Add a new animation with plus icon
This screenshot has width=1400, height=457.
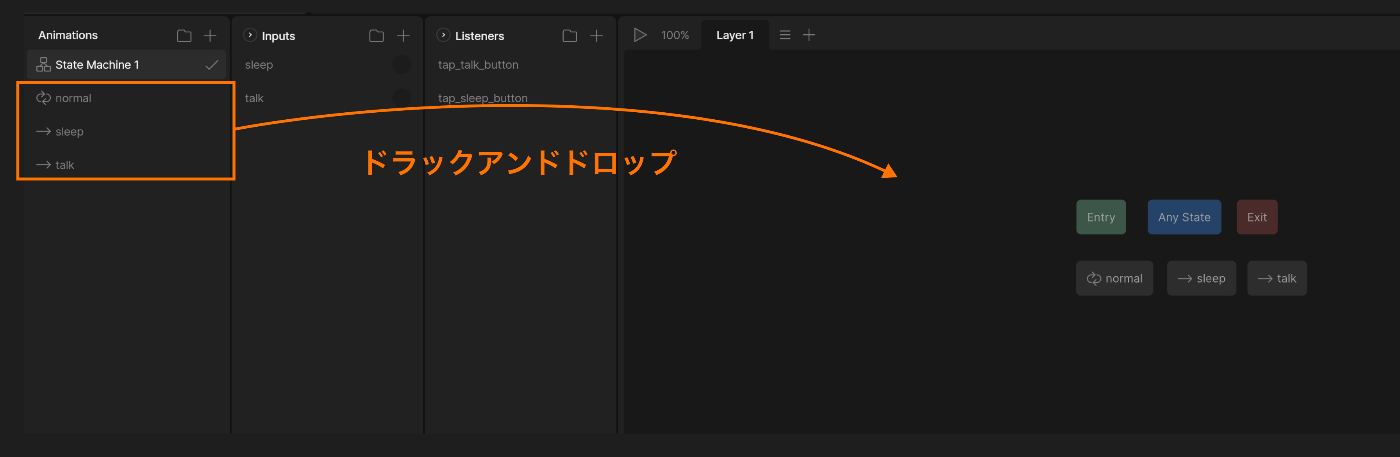click(210, 36)
